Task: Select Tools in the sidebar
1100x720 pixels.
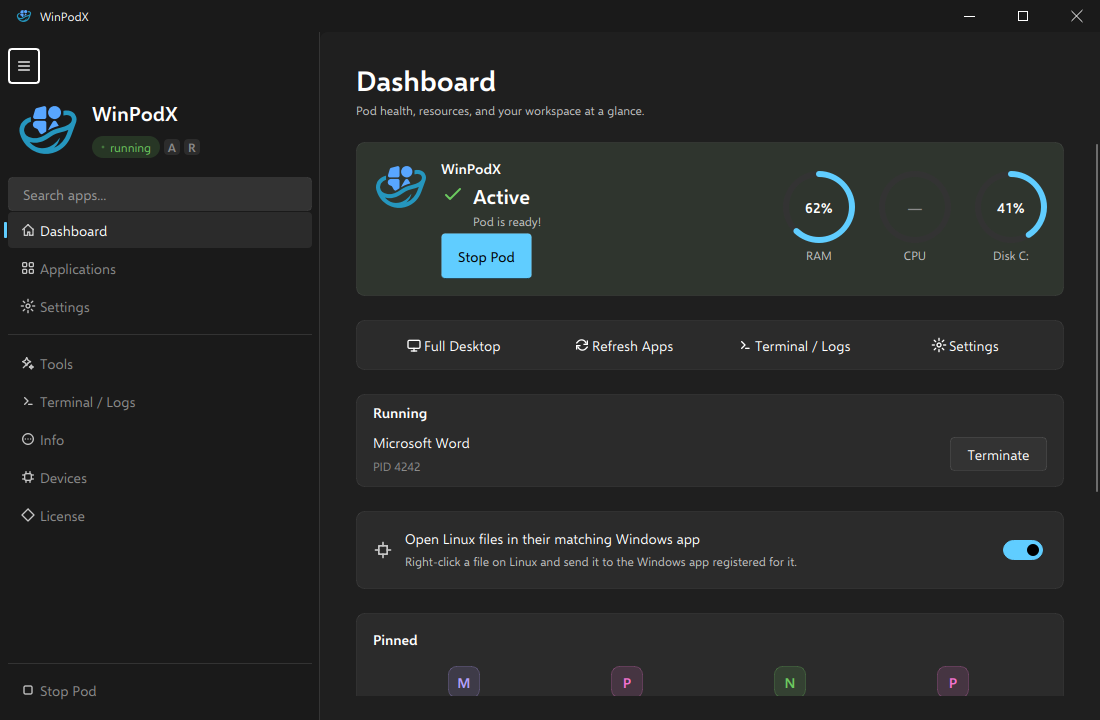Action: point(160,364)
